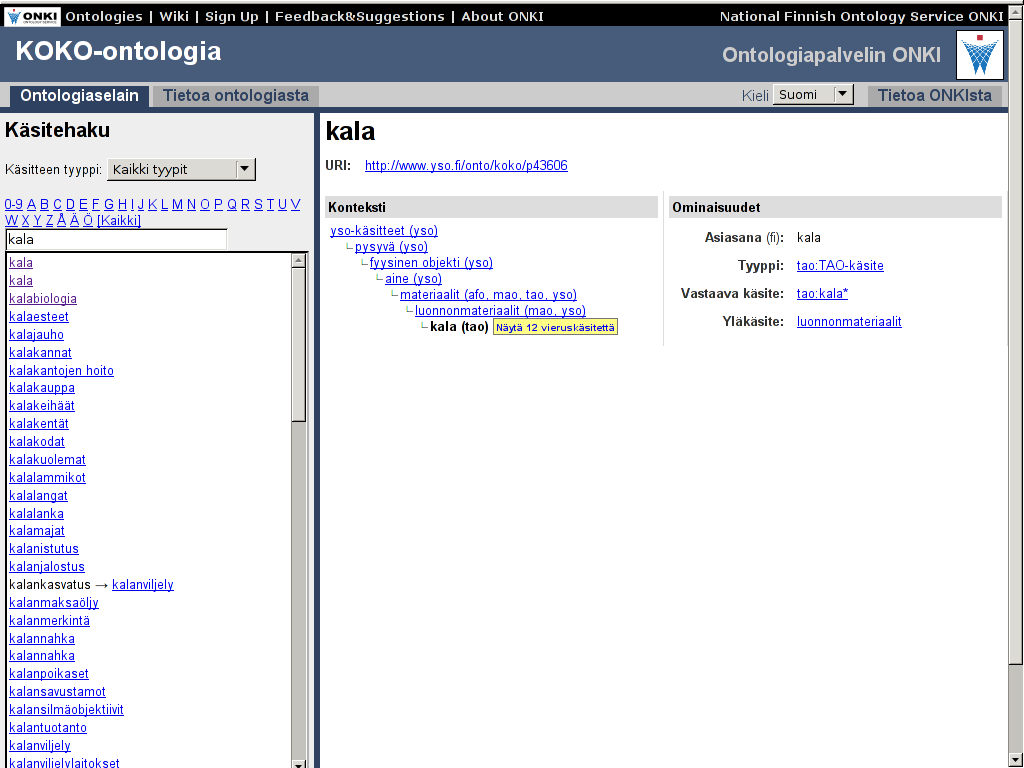Open tao:kala* corresponding concept link
This screenshot has width=1024, height=768.
(822, 294)
